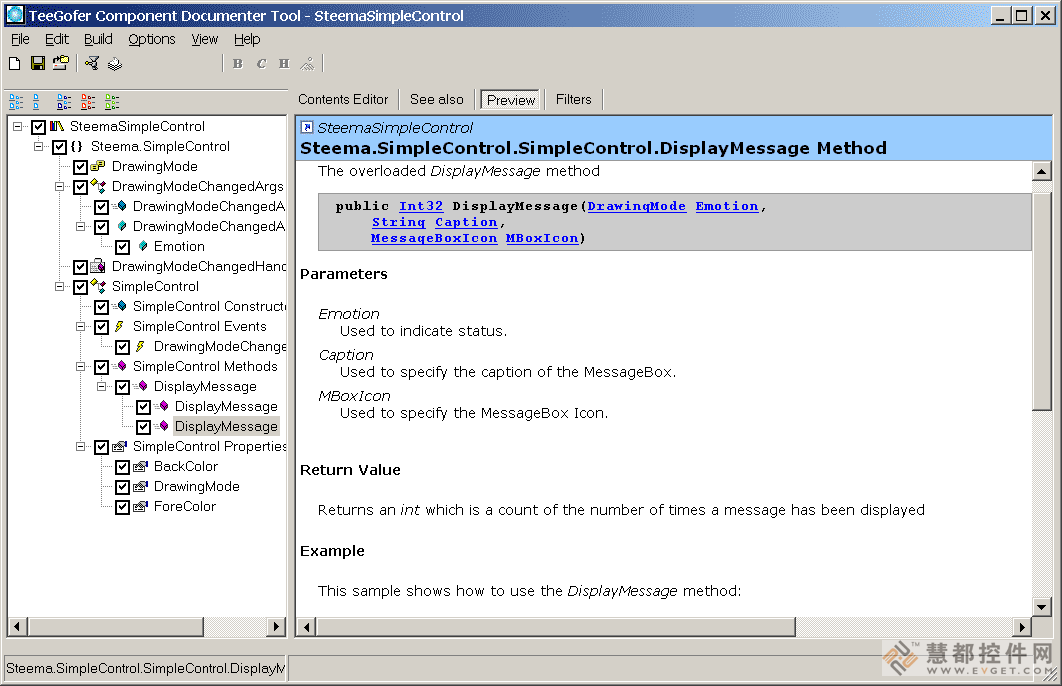This screenshot has width=1062, height=686.
Task: Click the collapse tree icon with two pages
Action: click(x=36, y=102)
